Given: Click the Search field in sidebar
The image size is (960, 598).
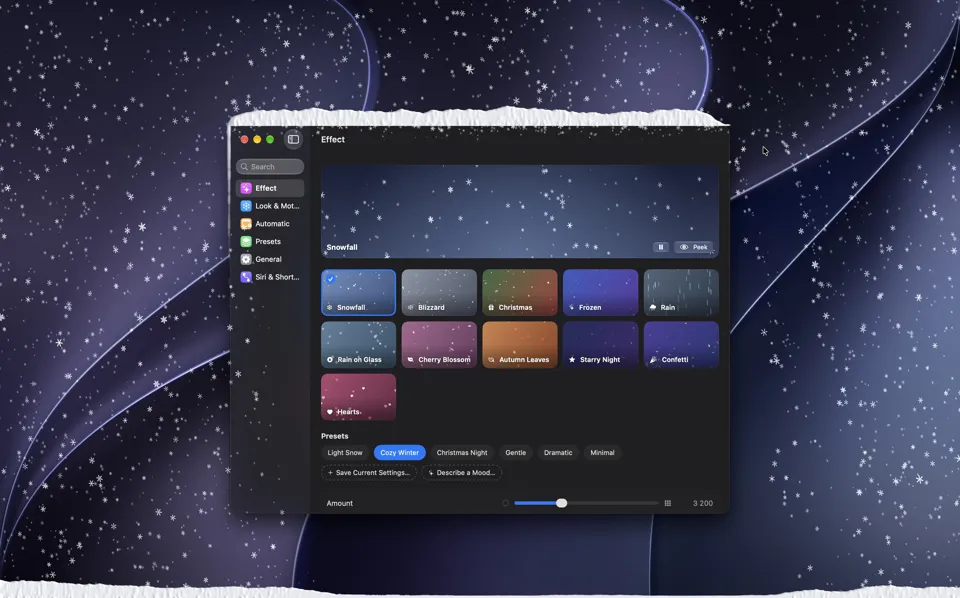Looking at the screenshot, I should point(270,166).
